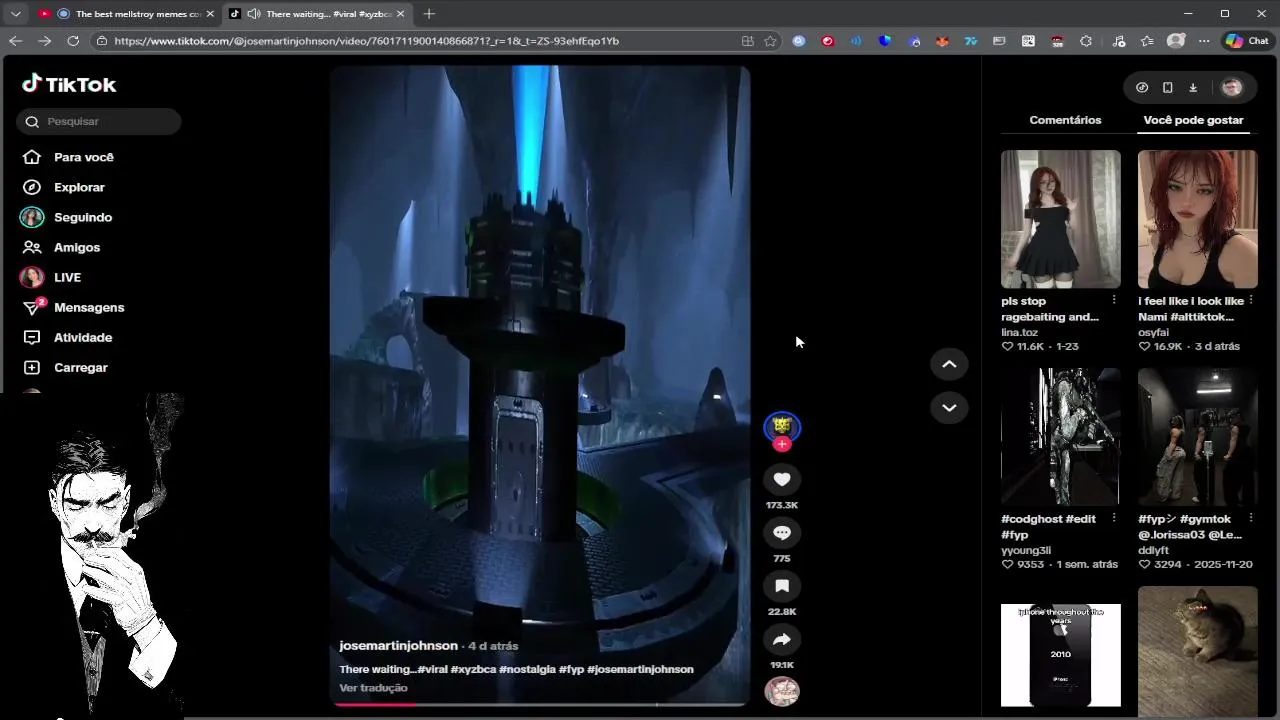
Task: Click the coin icon in the header
Action: 1142,87
